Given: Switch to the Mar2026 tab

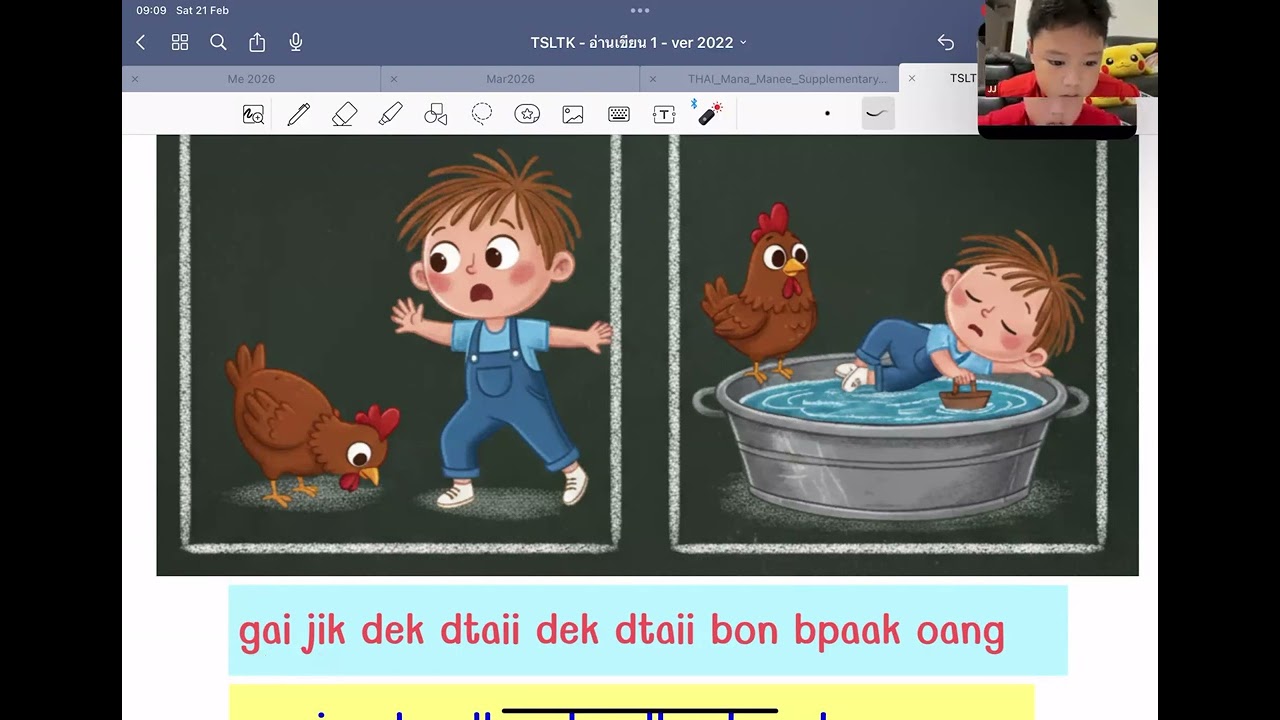Looking at the screenshot, I should click(x=510, y=78).
